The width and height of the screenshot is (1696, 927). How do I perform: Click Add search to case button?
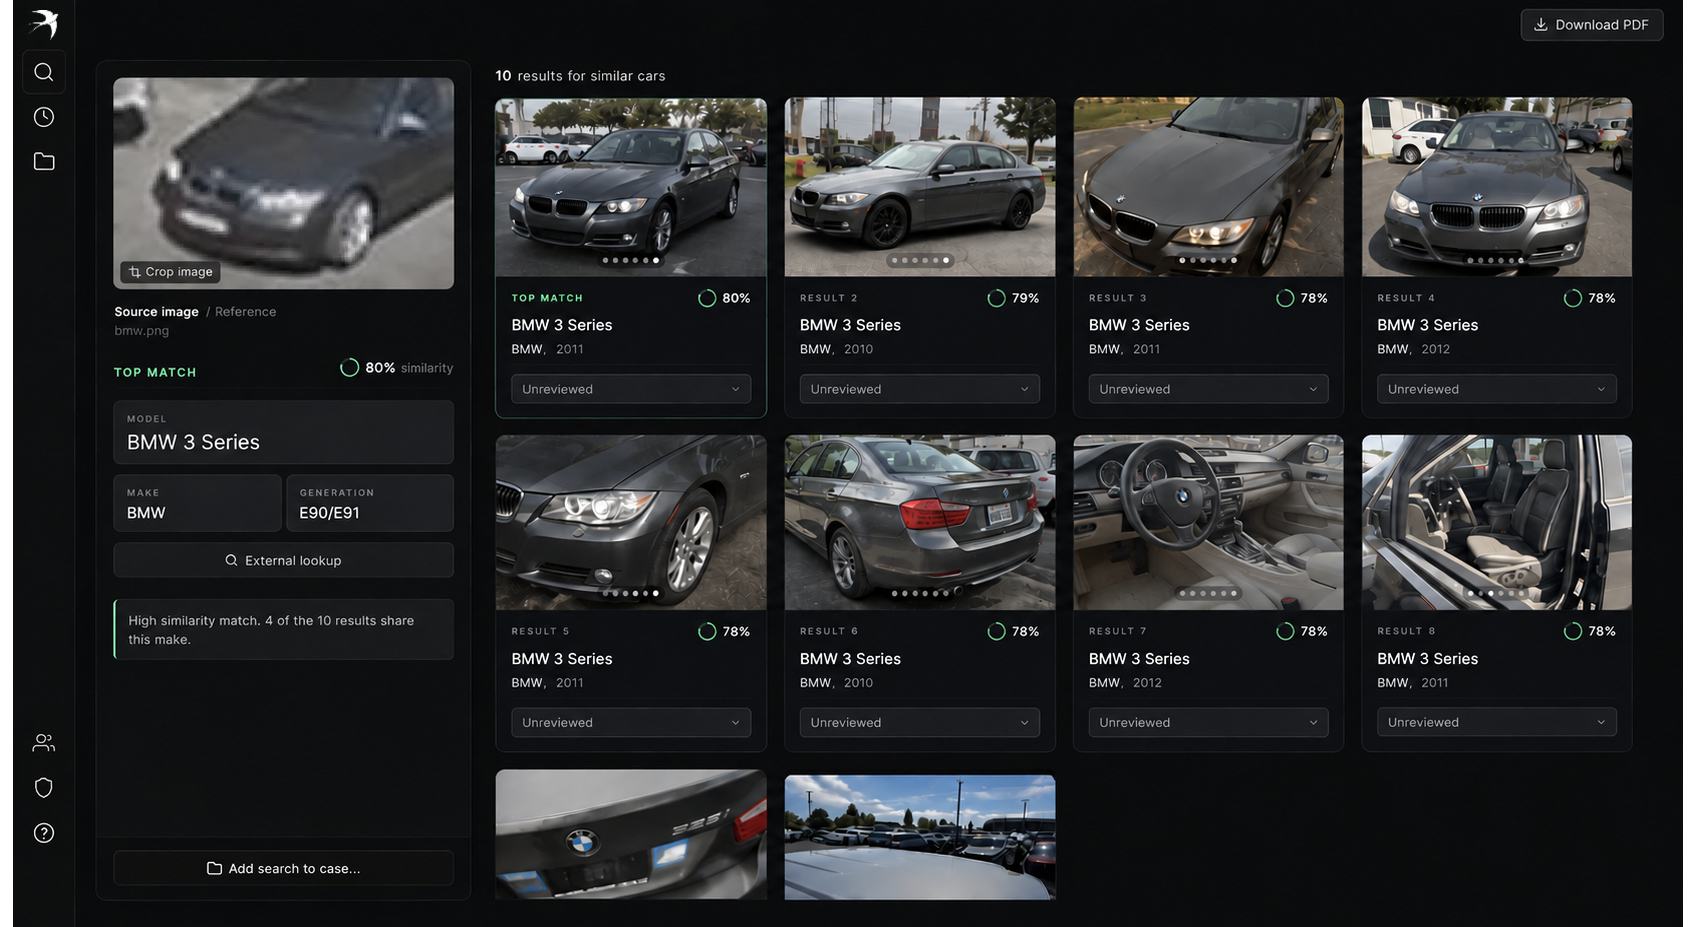click(x=284, y=868)
